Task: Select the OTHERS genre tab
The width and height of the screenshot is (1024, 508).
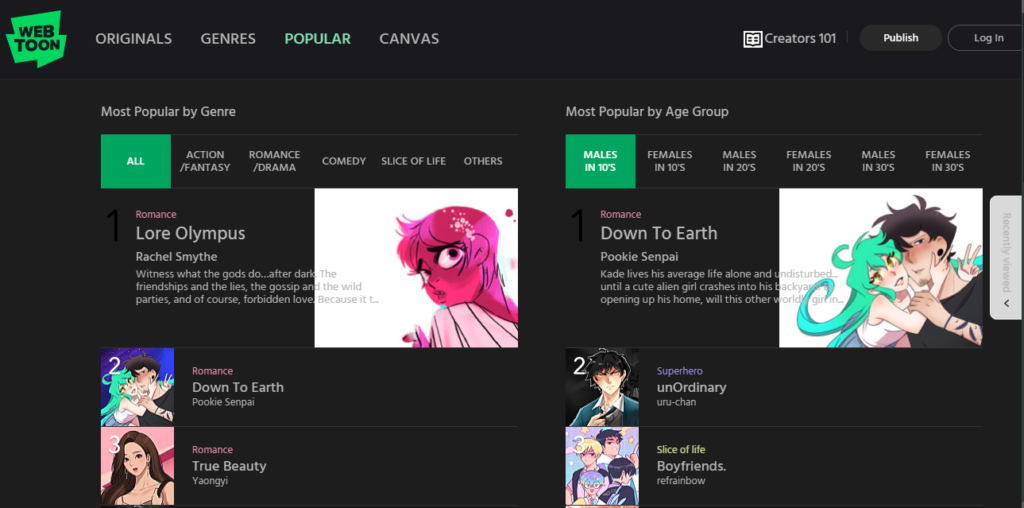Action: click(483, 161)
